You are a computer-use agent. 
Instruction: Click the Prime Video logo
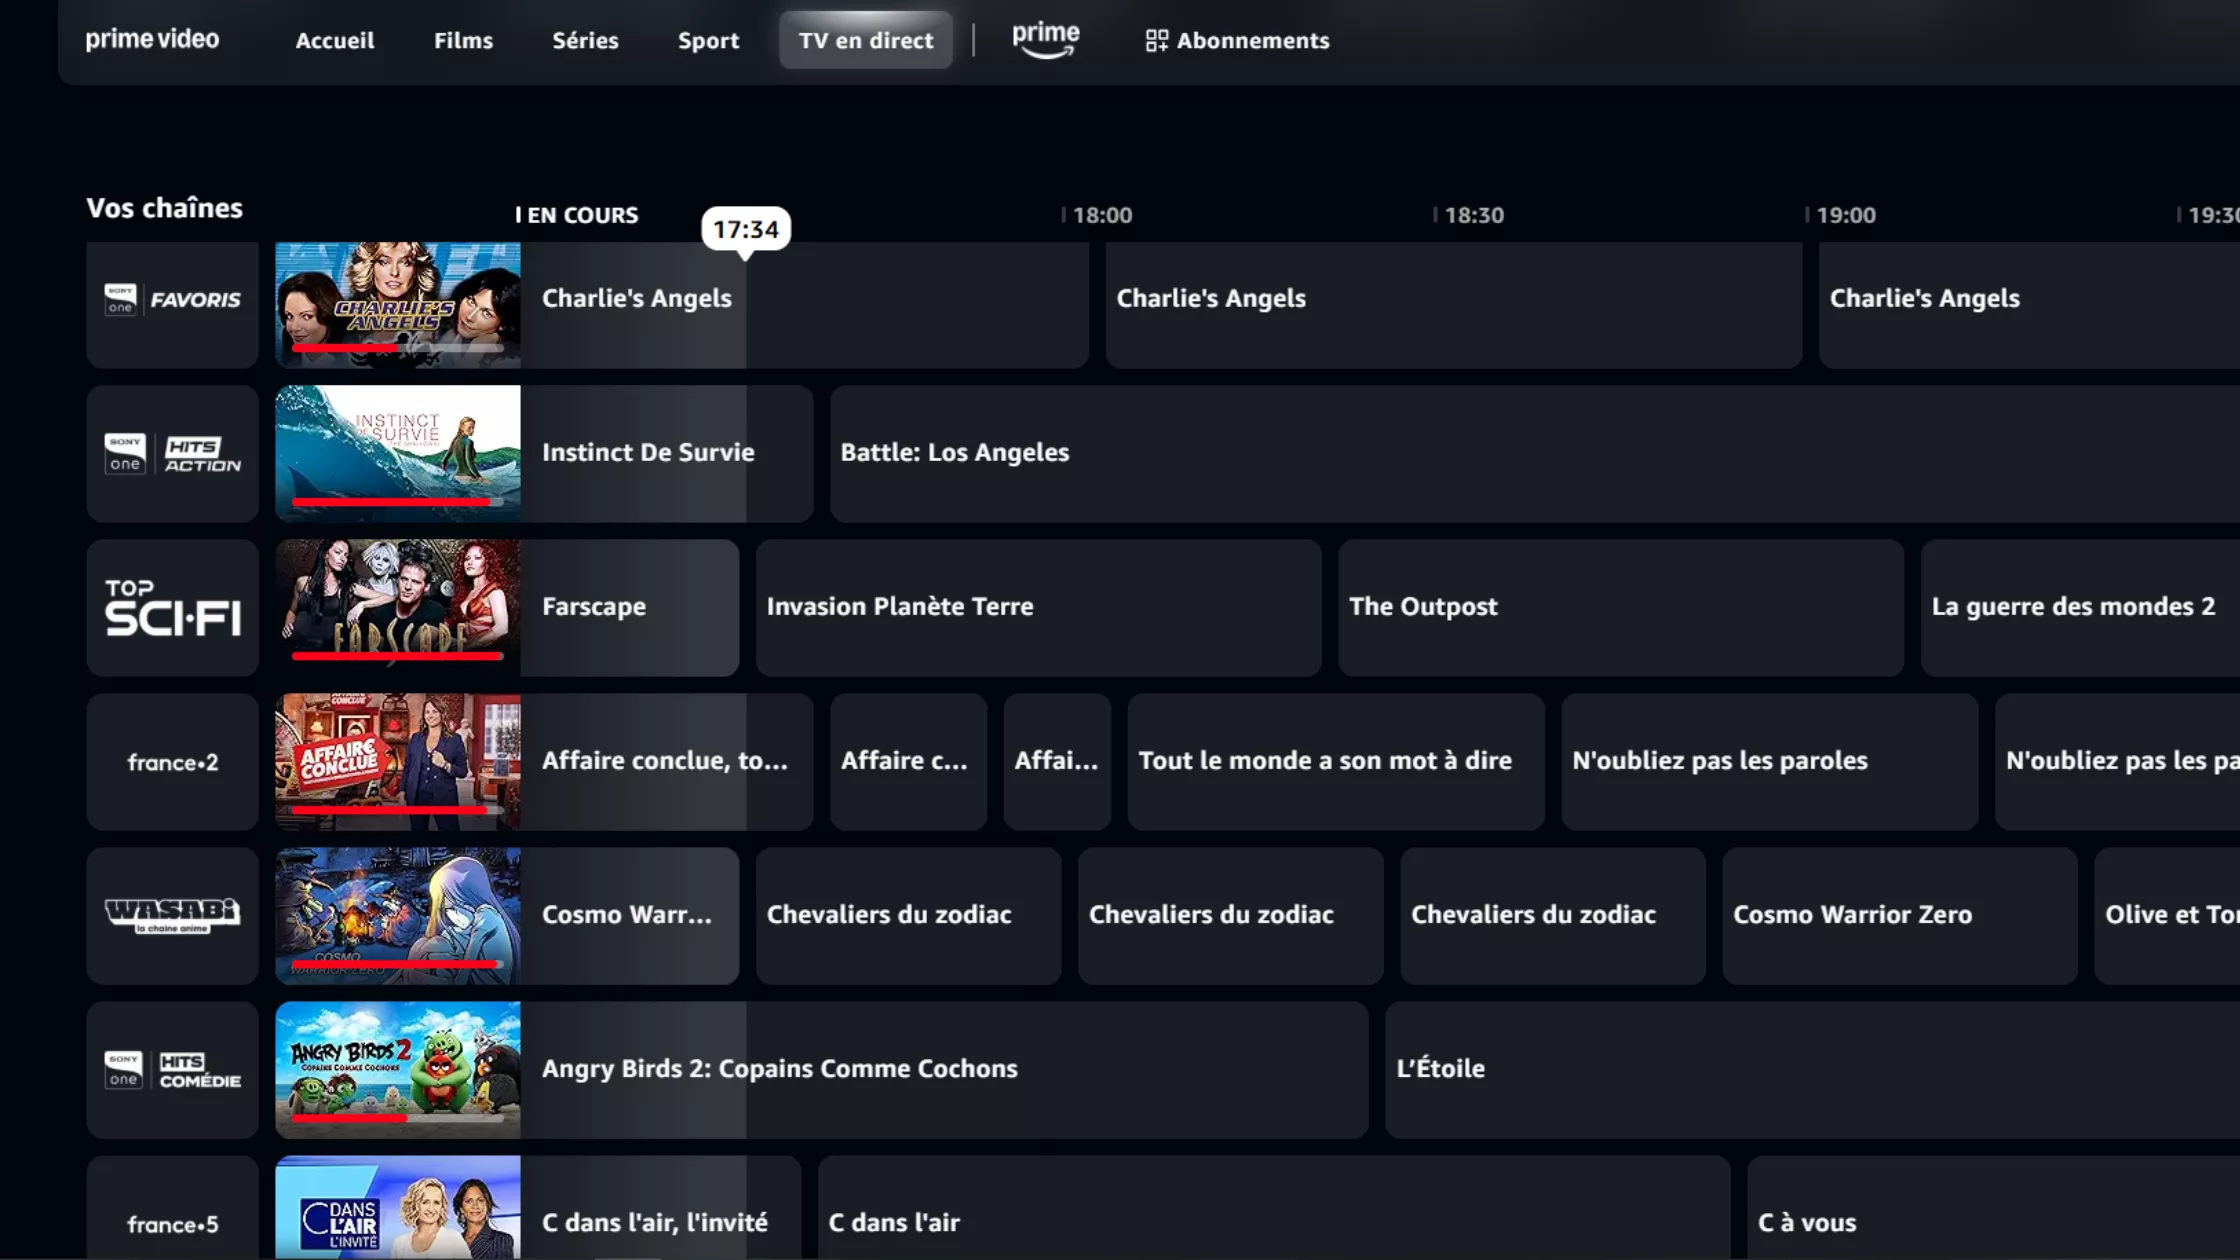152,40
